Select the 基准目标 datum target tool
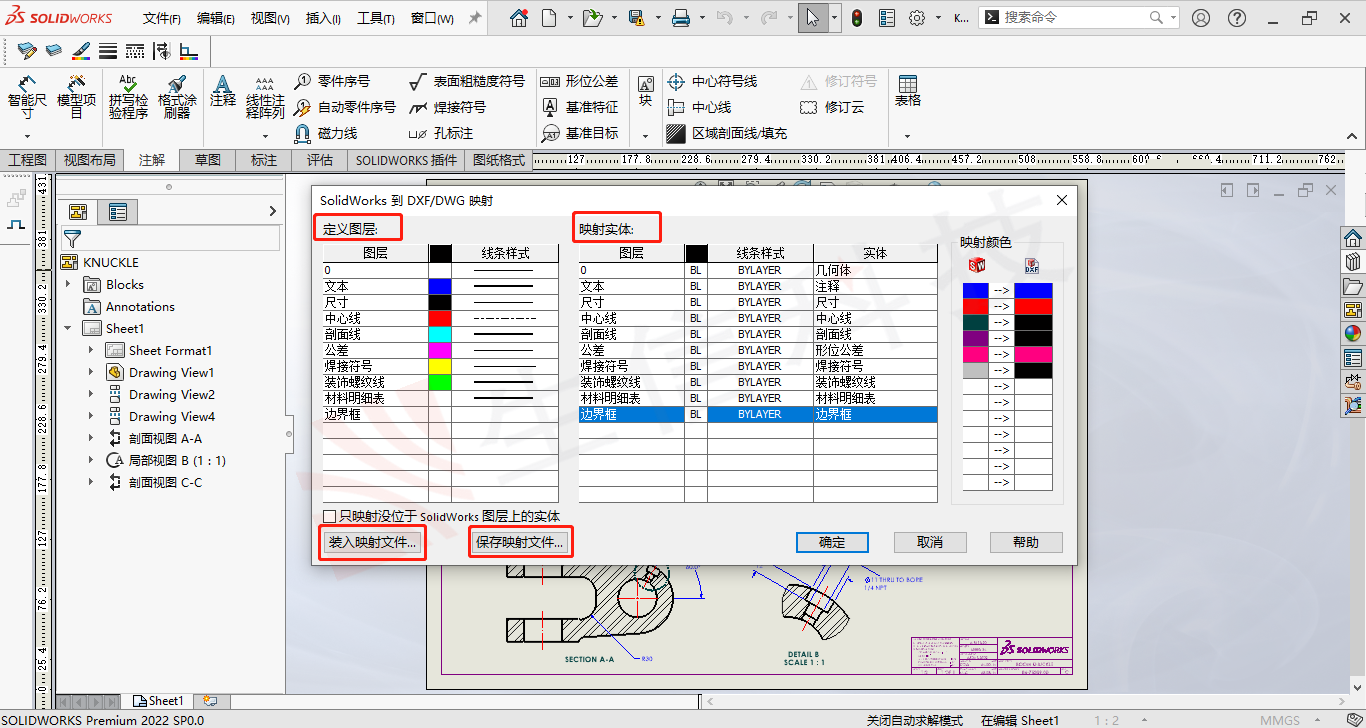 point(580,133)
